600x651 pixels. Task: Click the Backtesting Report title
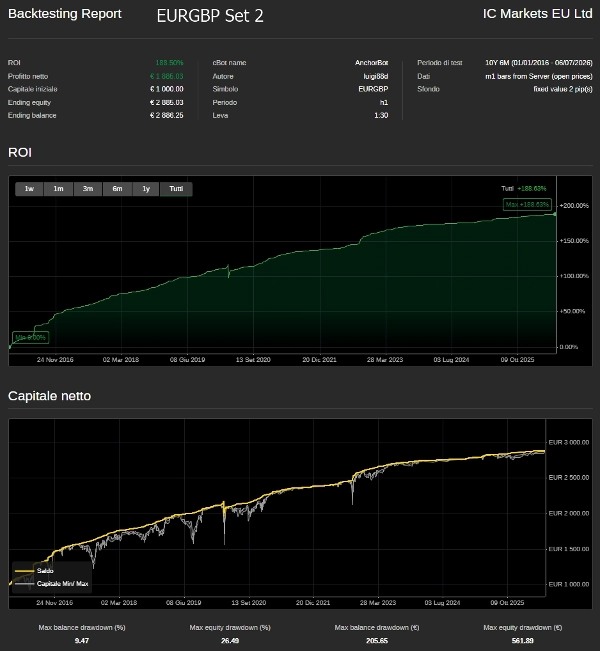point(65,14)
